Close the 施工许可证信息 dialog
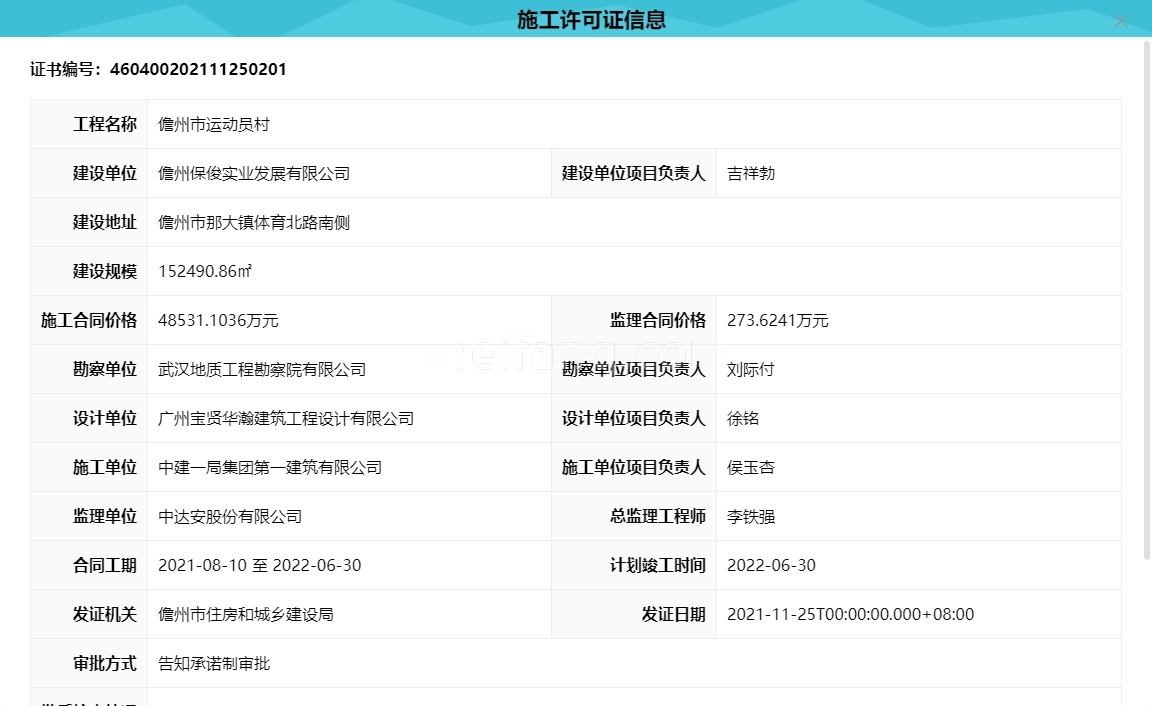The image size is (1152, 706). [1121, 22]
